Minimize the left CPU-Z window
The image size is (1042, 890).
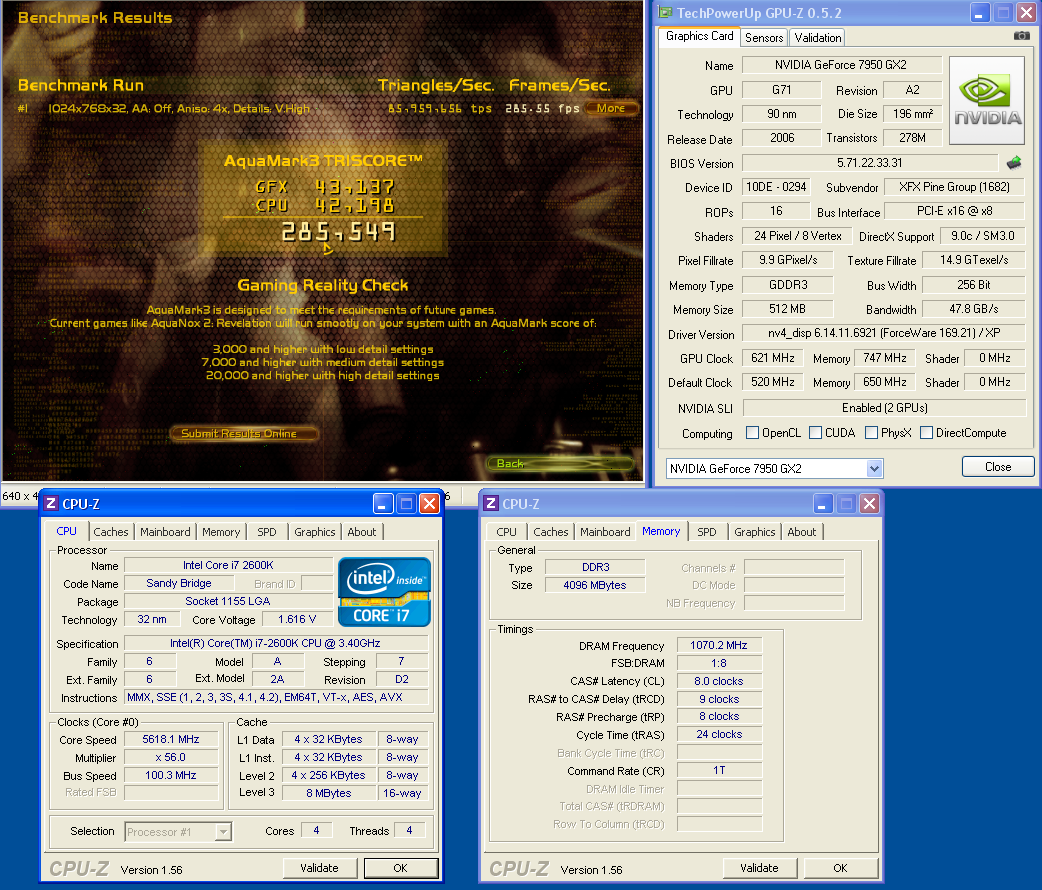(382, 504)
